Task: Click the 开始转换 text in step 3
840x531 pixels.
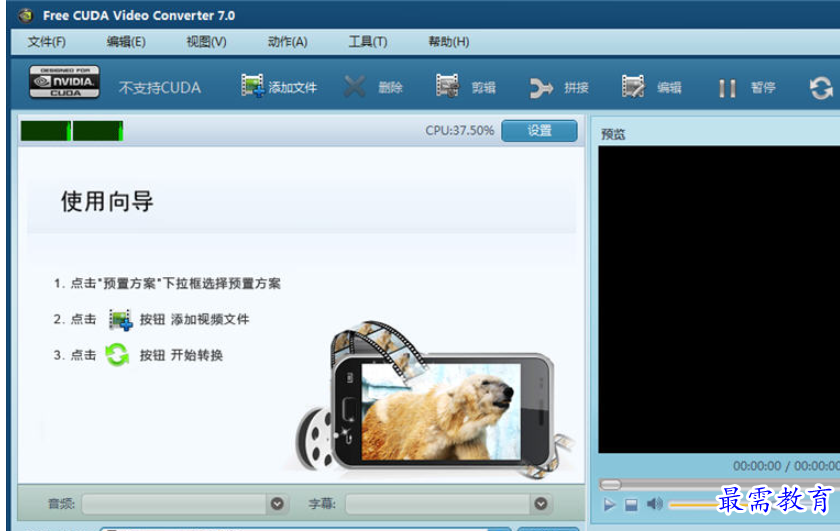Action: (x=197, y=355)
